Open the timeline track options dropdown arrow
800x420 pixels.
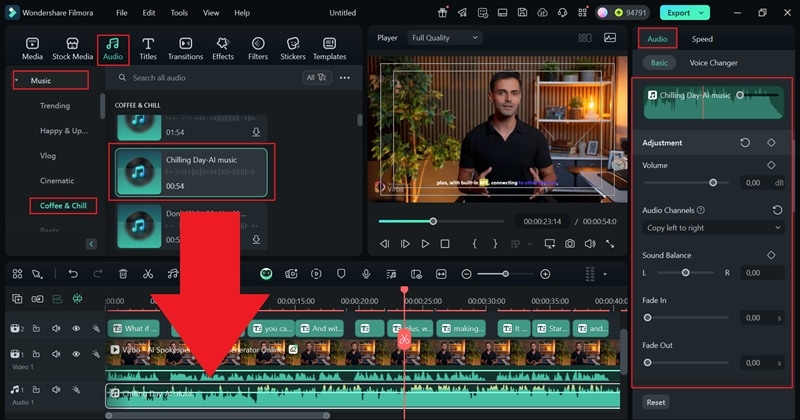[x=605, y=274]
